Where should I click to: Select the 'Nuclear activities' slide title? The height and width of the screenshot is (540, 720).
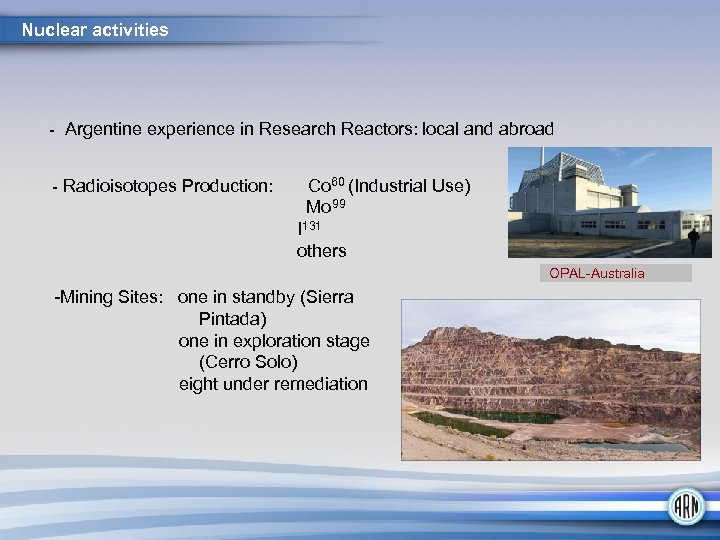[95, 30]
